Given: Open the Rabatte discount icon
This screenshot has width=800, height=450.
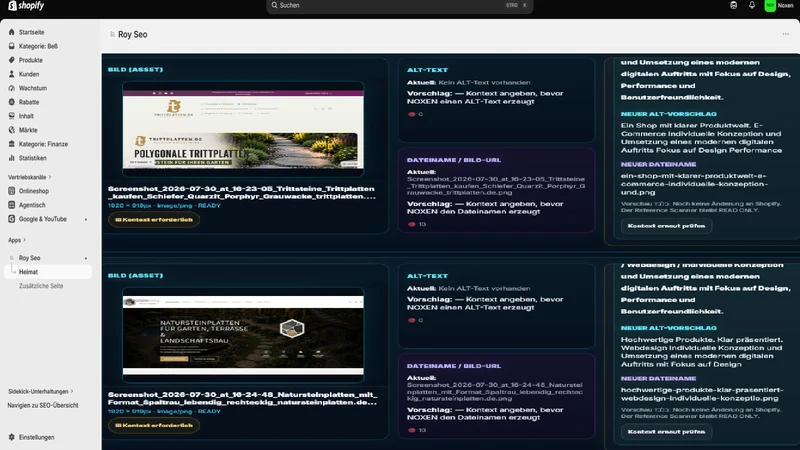Looking at the screenshot, I should [x=12, y=102].
